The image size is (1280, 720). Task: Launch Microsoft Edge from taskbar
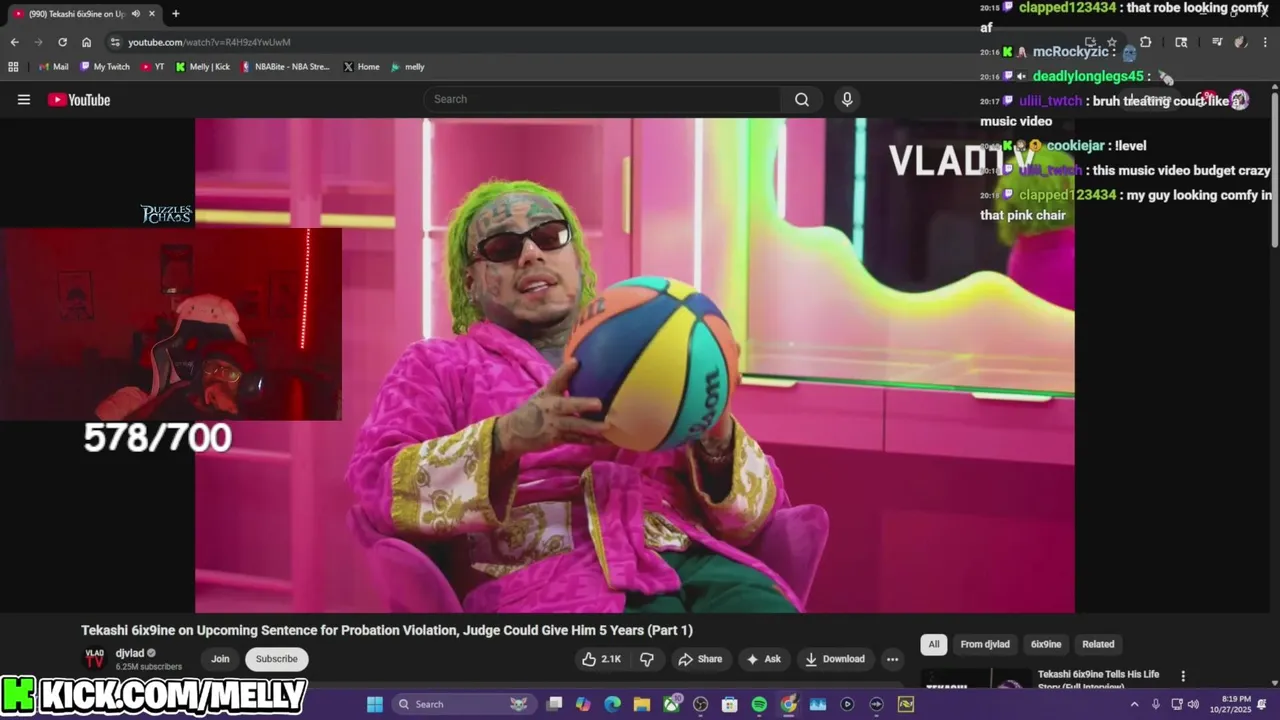coord(612,704)
